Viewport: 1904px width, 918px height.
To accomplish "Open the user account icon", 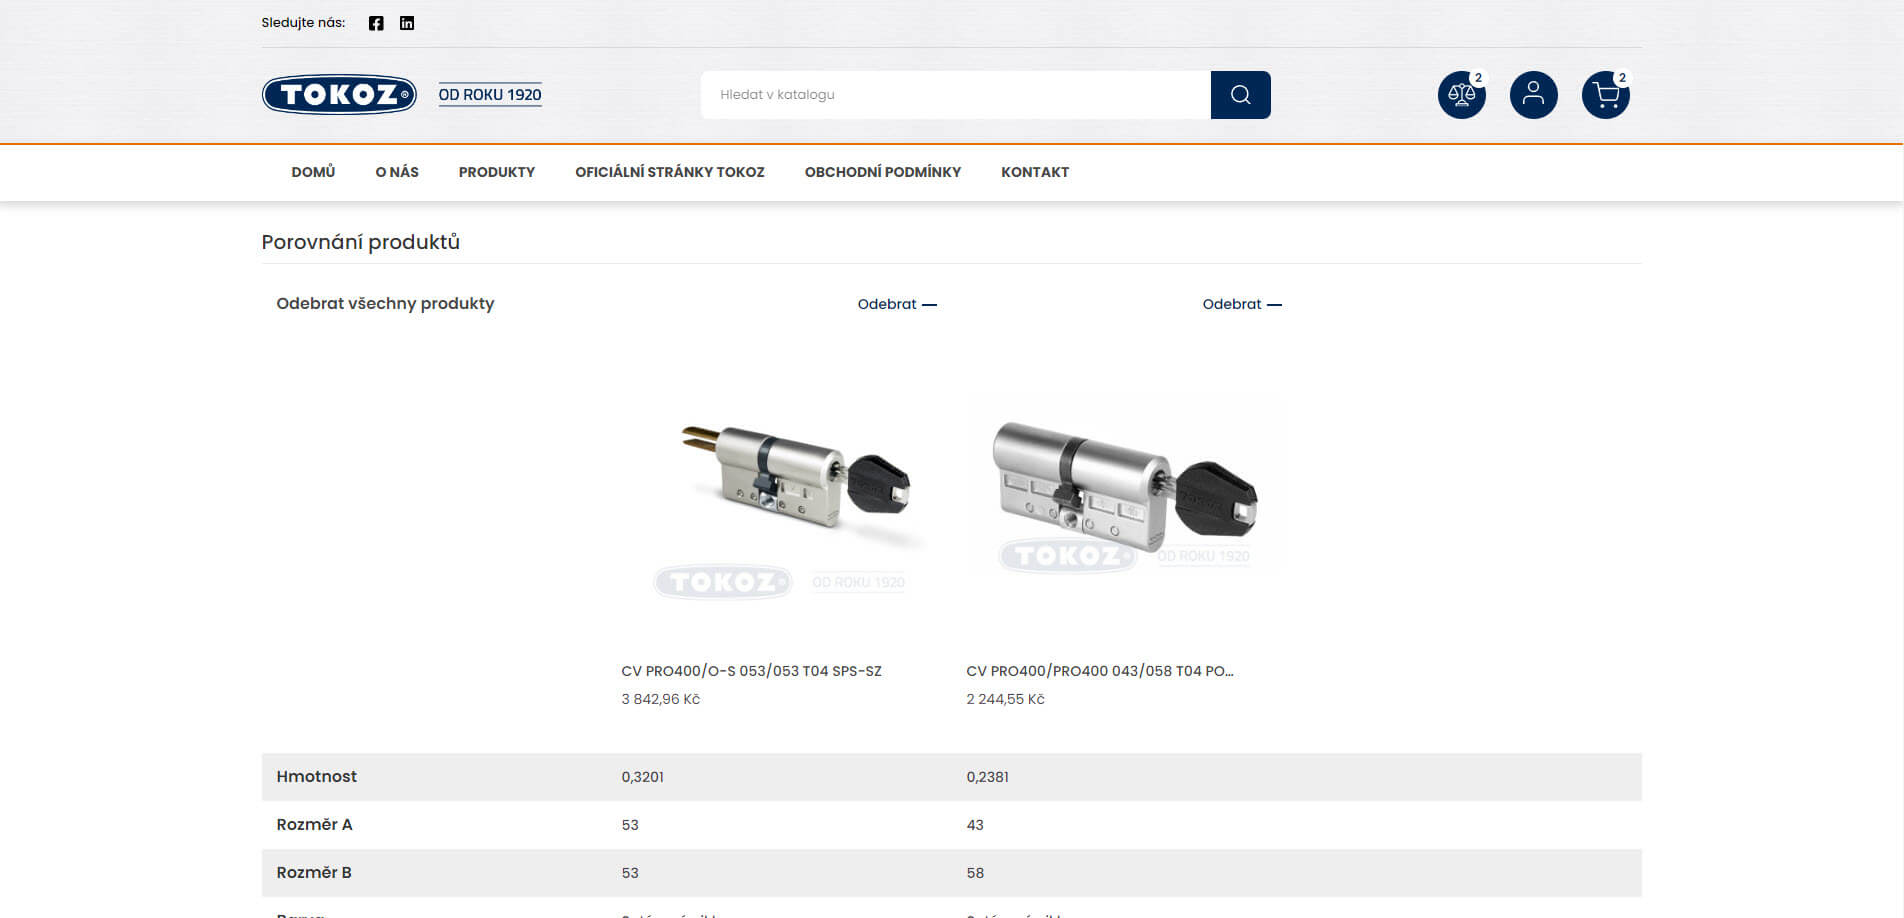I will click(x=1533, y=95).
